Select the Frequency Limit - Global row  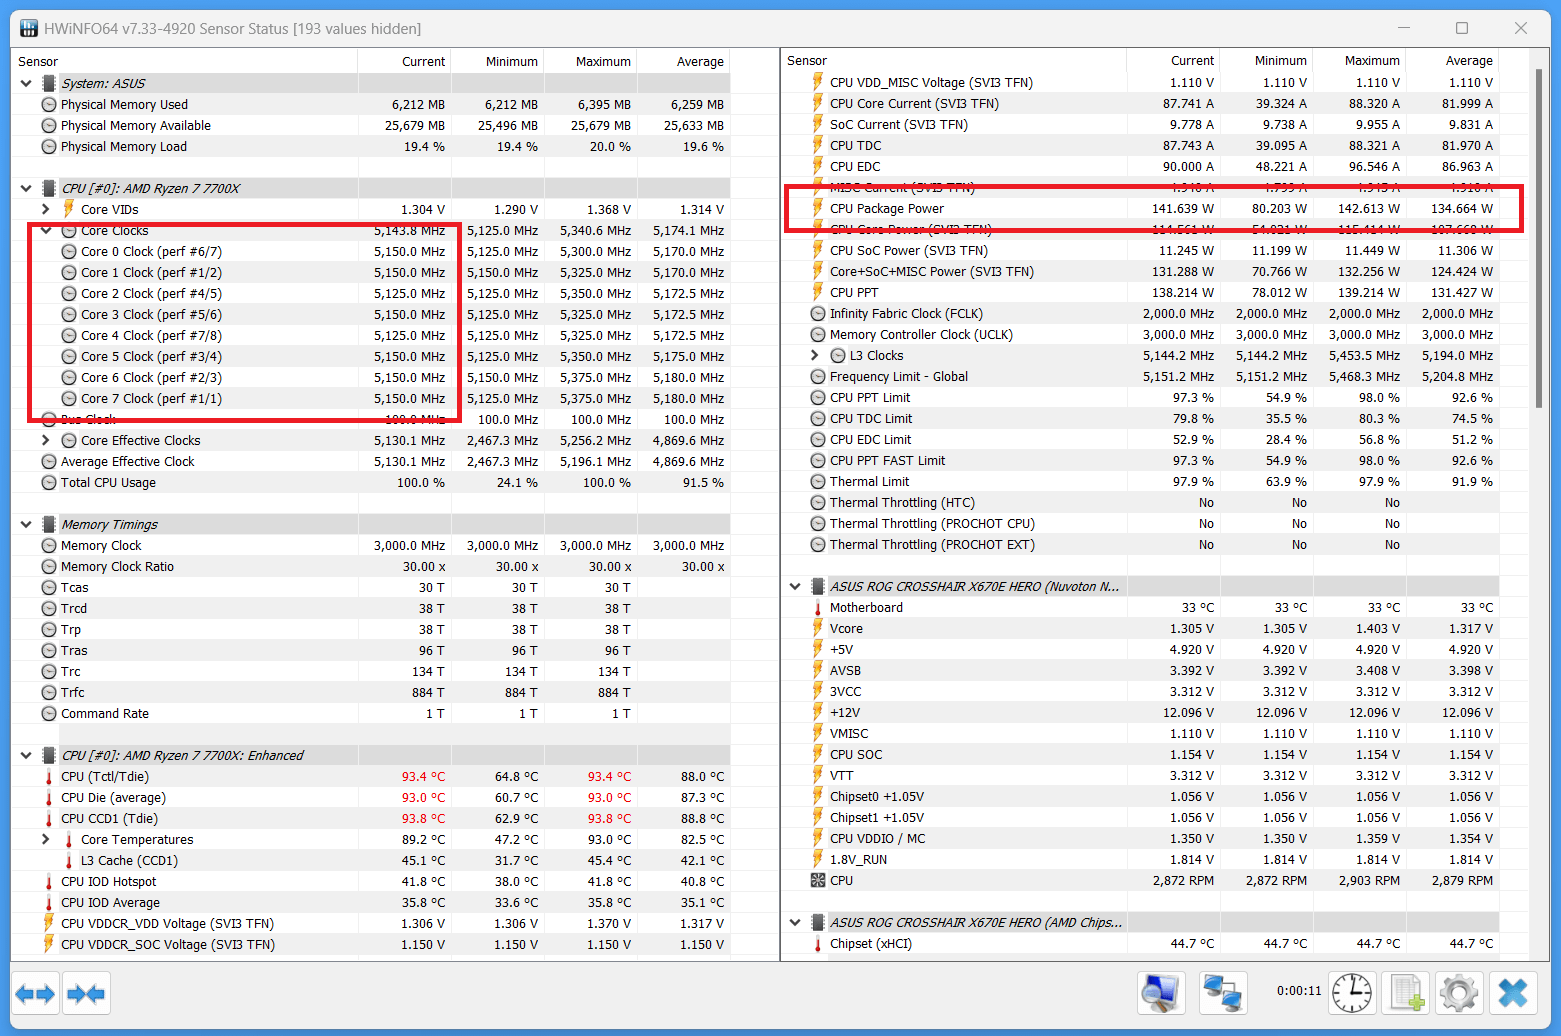(x=1140, y=377)
